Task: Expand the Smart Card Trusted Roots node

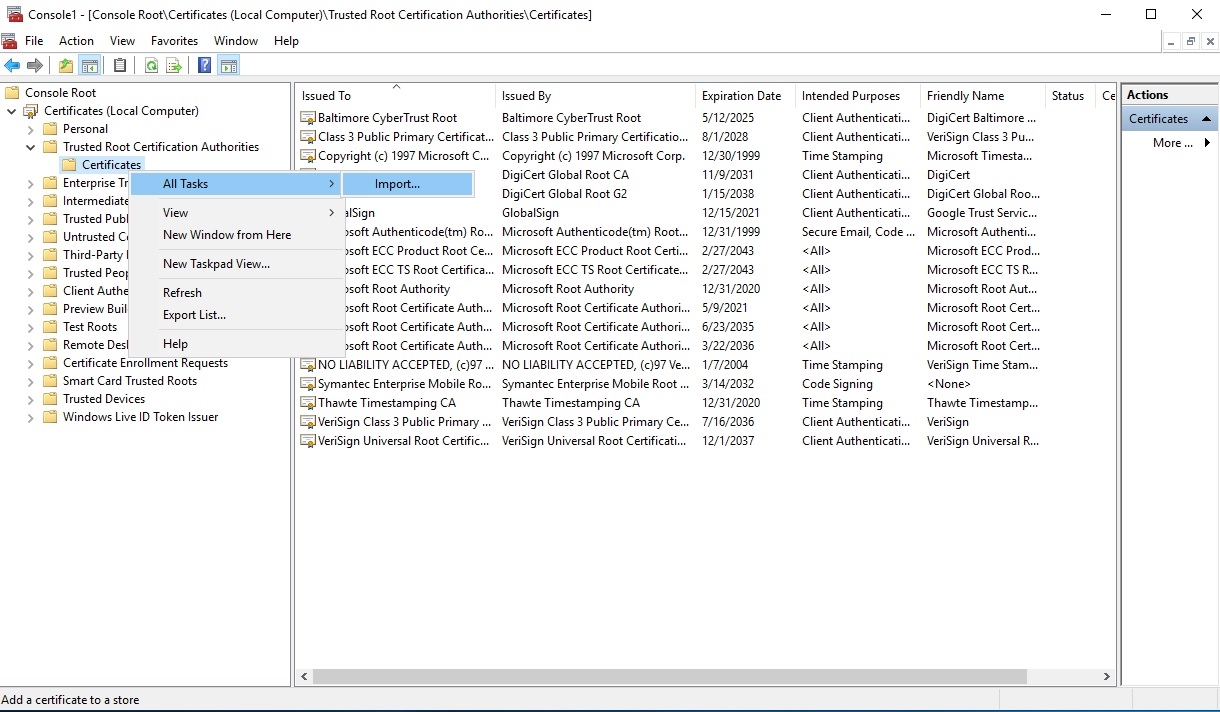Action: pos(30,381)
